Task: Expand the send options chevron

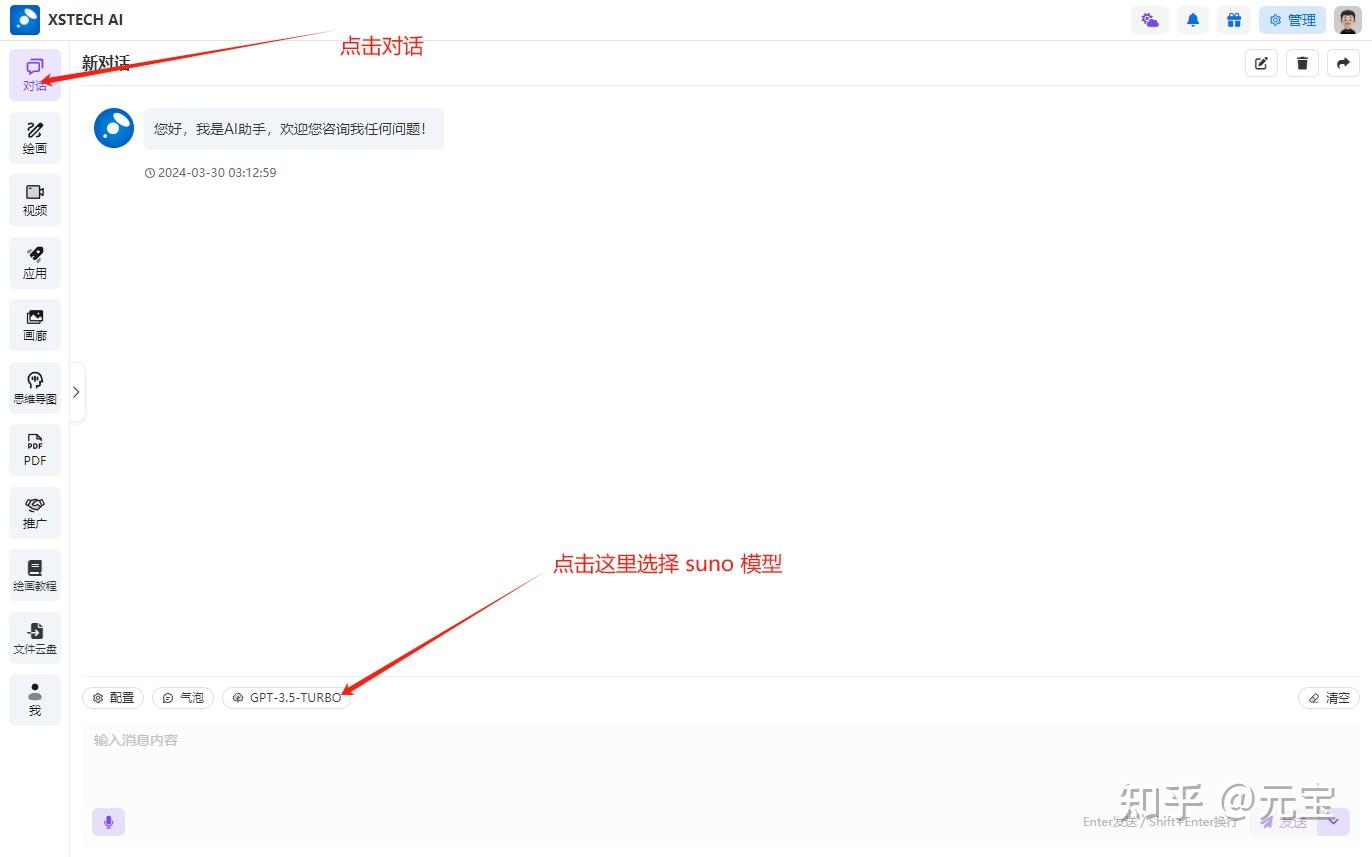Action: click(x=1331, y=821)
